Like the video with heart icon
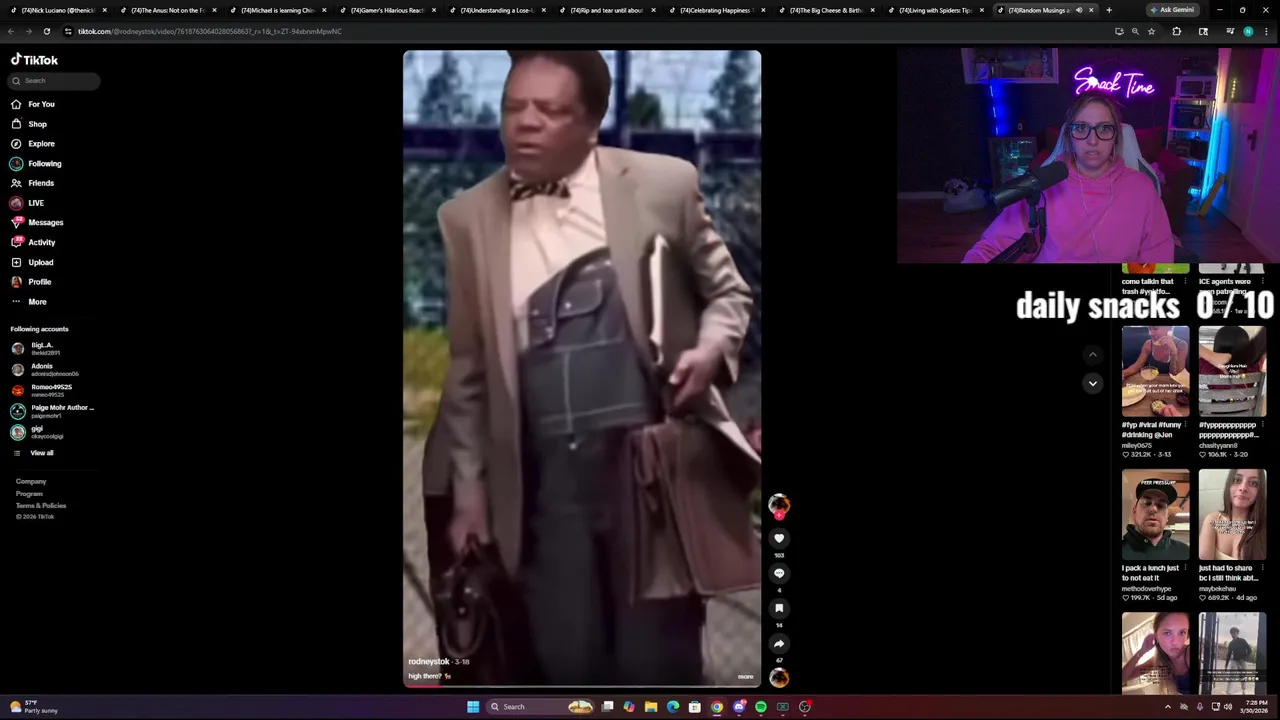The height and width of the screenshot is (720, 1280). pos(779,538)
